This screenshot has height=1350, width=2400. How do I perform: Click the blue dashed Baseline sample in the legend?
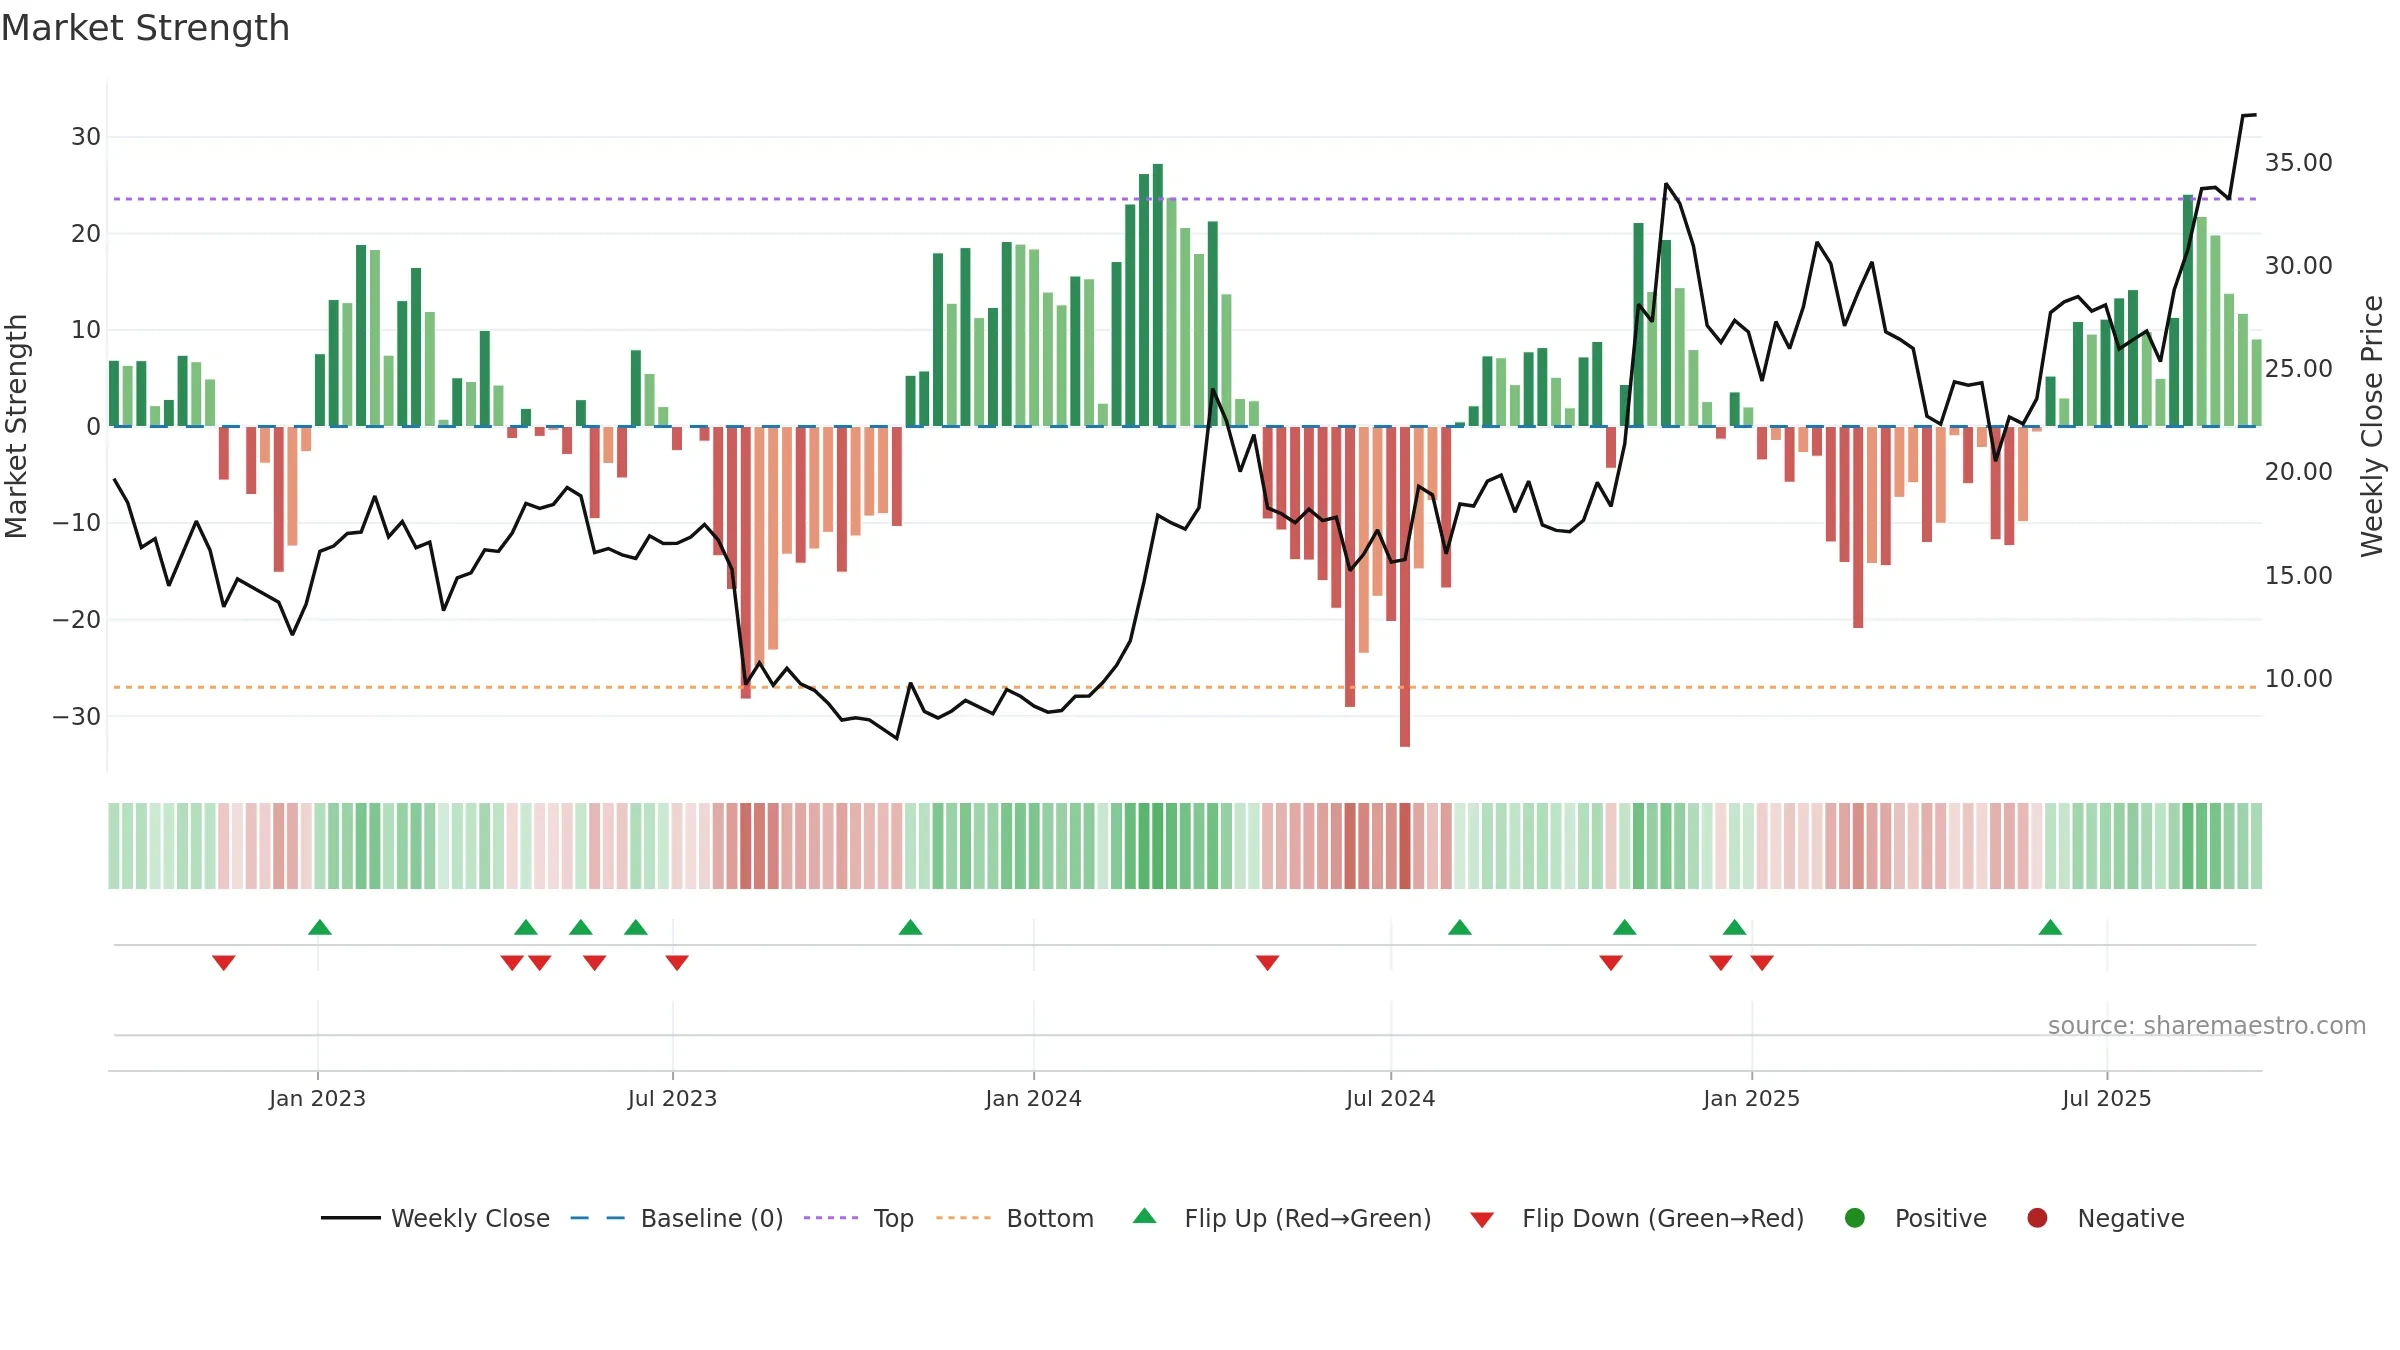(x=598, y=1218)
